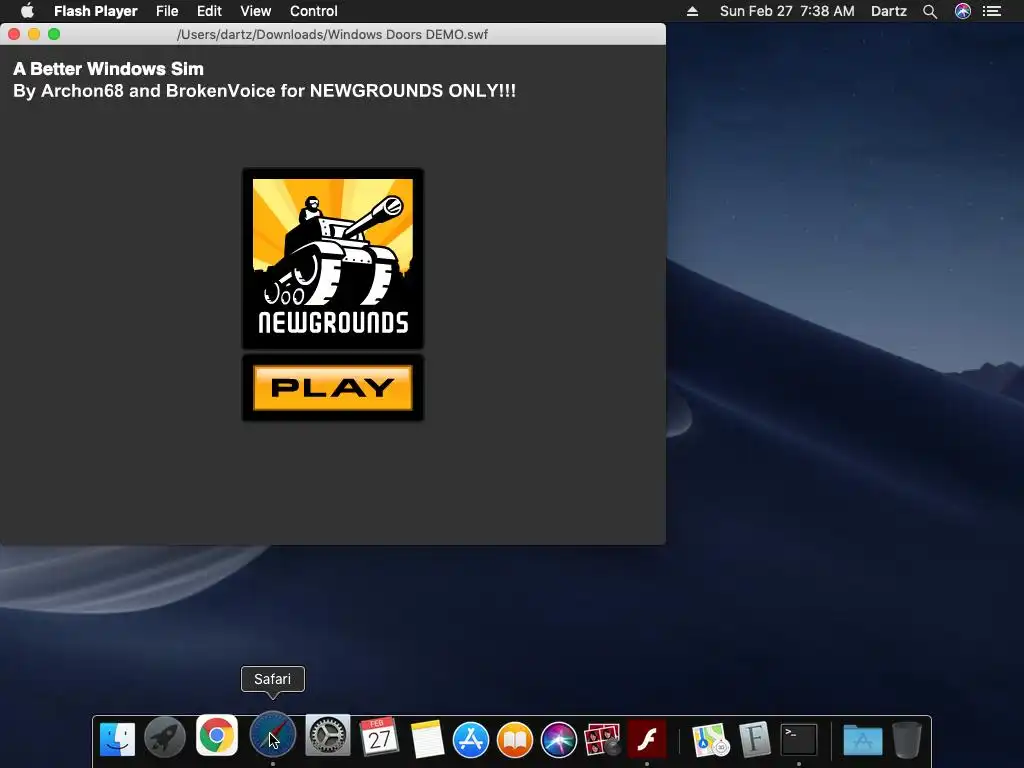This screenshot has width=1024, height=768.
Task: Open Terminal from the Dock
Action: pos(799,739)
